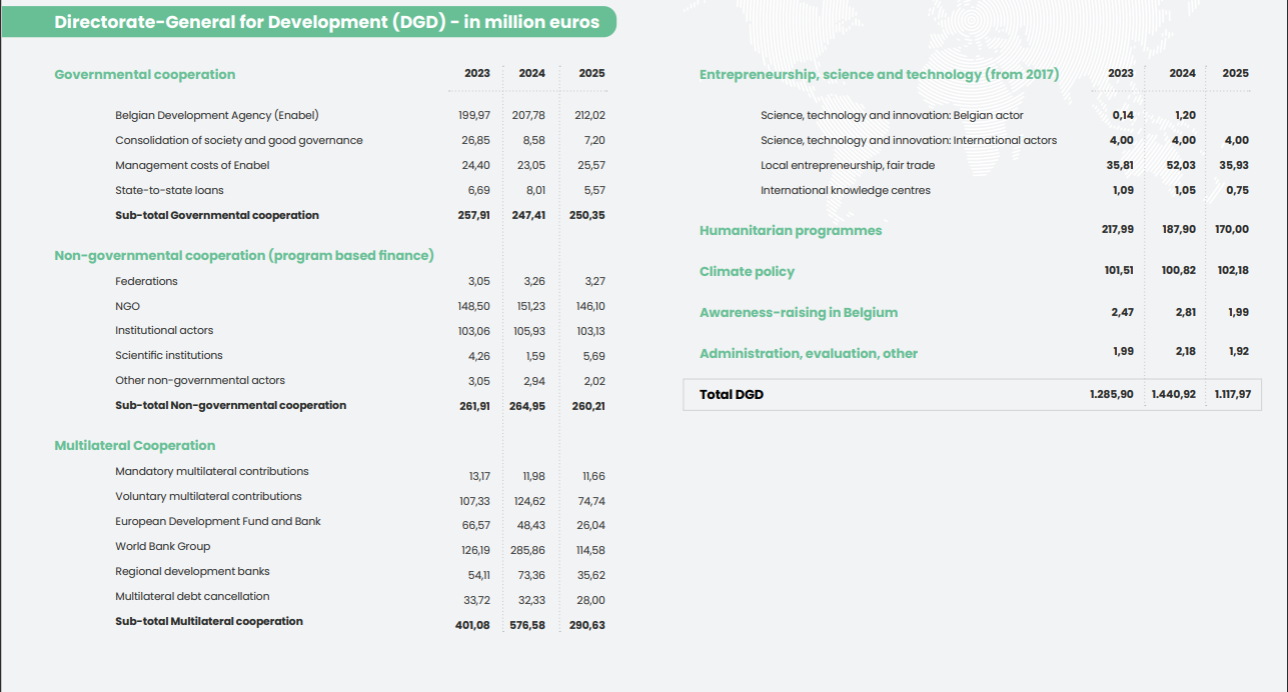Screen dimensions: 1288x692
Task: Click "Other non-governmental actors" label
Action: [x=200, y=380]
